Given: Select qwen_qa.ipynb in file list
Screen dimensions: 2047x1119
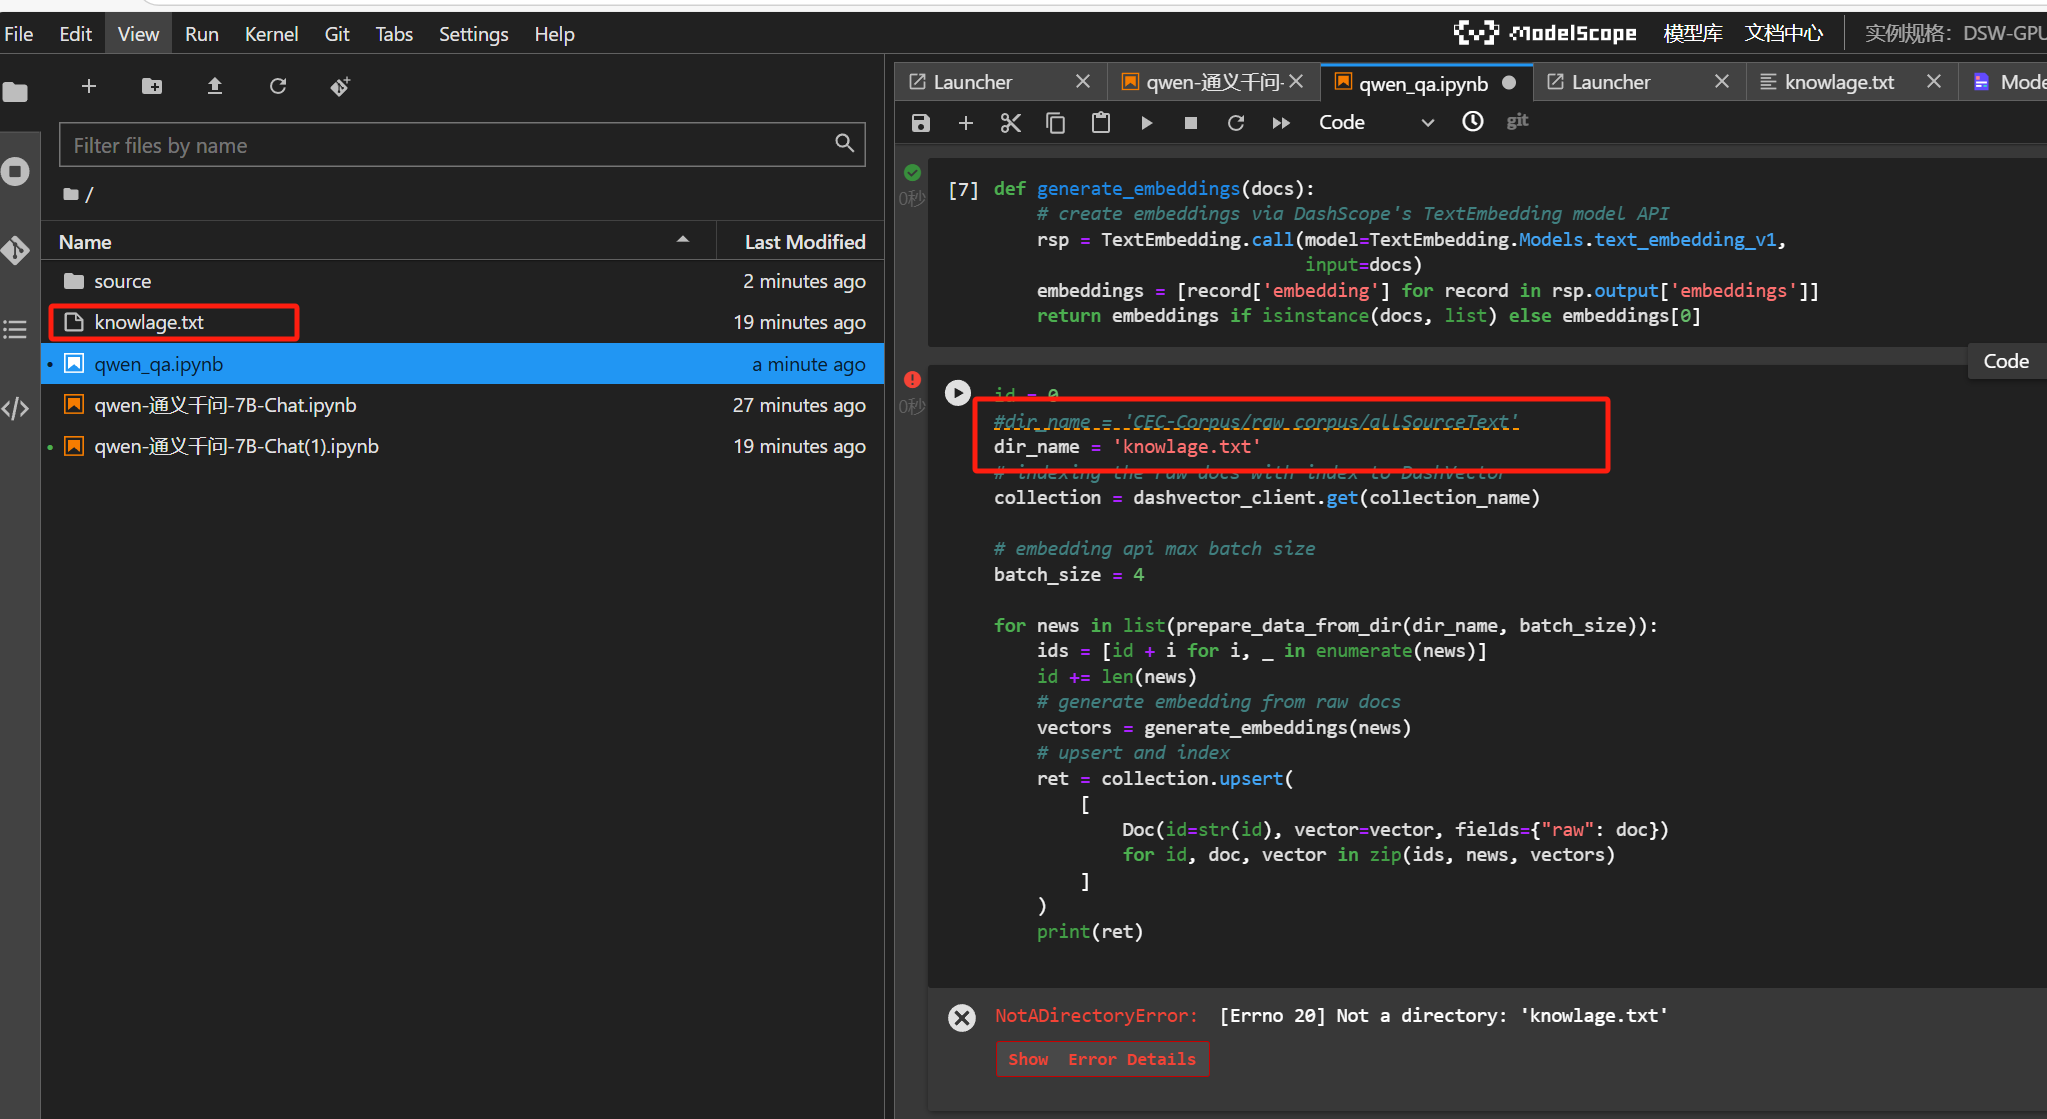Looking at the screenshot, I should [x=462, y=364].
